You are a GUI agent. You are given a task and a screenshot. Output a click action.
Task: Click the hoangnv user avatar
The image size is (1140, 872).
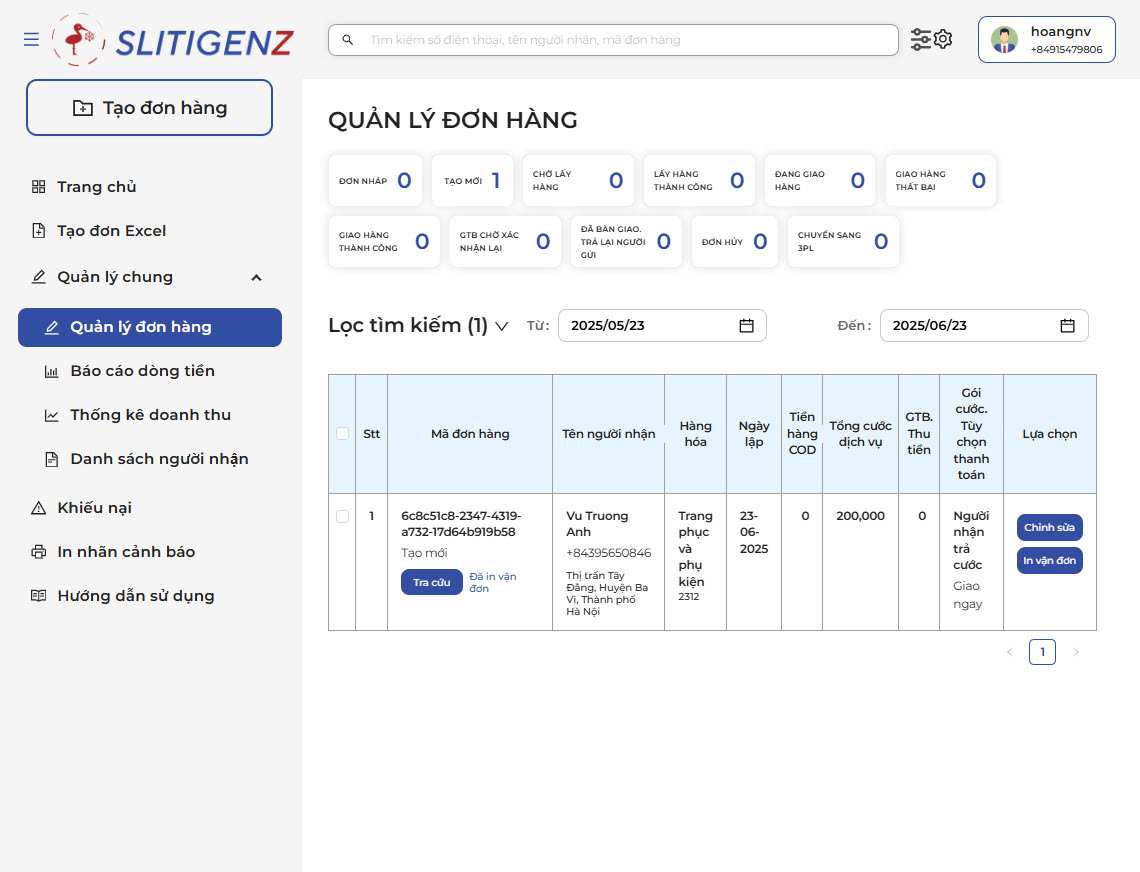(x=1004, y=40)
